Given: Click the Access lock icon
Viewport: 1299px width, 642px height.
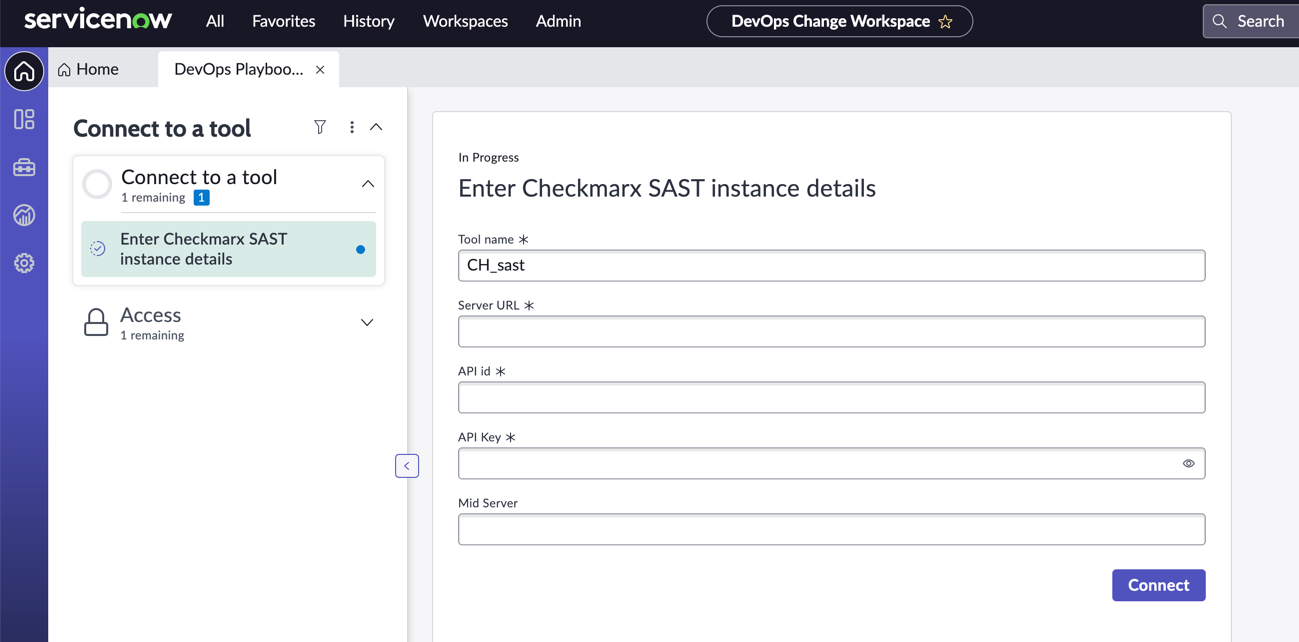Looking at the screenshot, I should click(x=96, y=322).
